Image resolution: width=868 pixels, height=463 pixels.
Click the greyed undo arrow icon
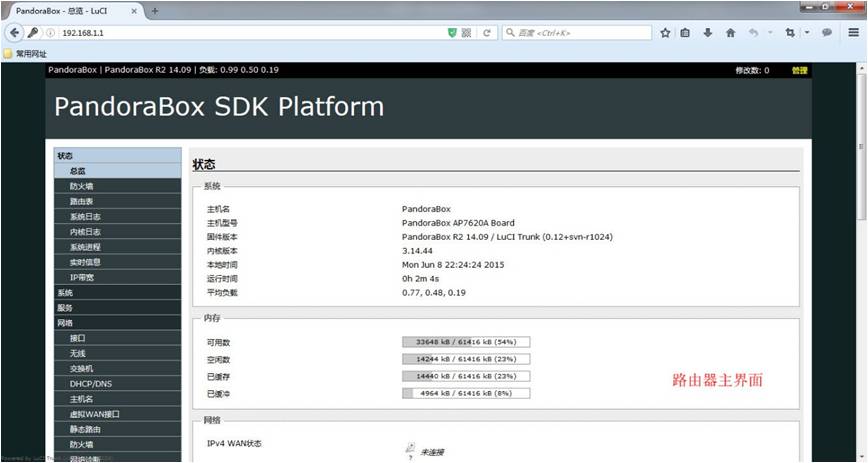pyautogui.click(x=753, y=33)
